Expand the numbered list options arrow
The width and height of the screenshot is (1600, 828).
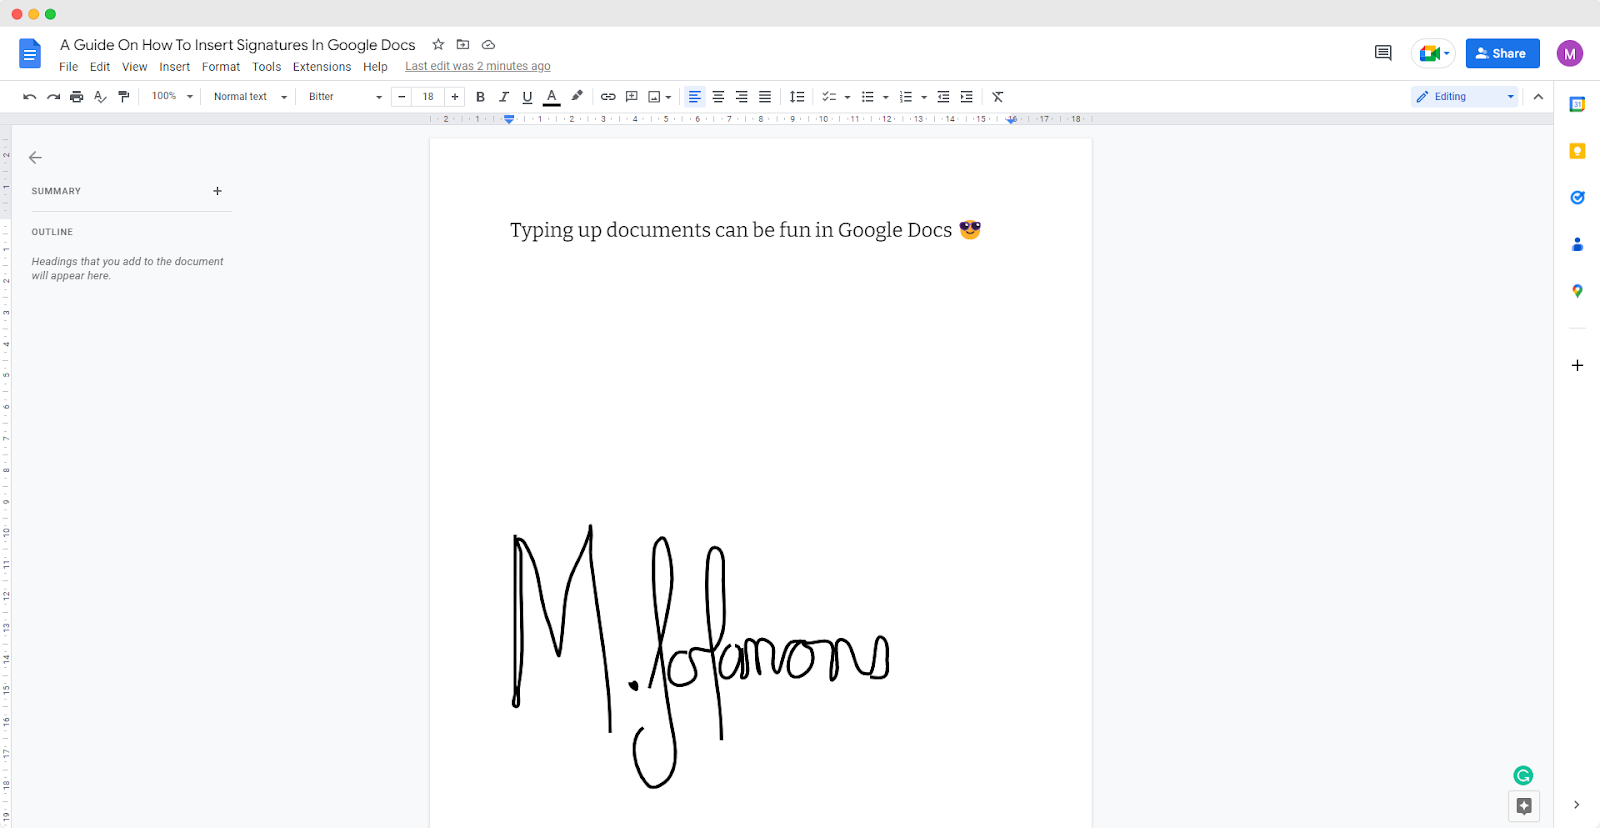point(923,97)
